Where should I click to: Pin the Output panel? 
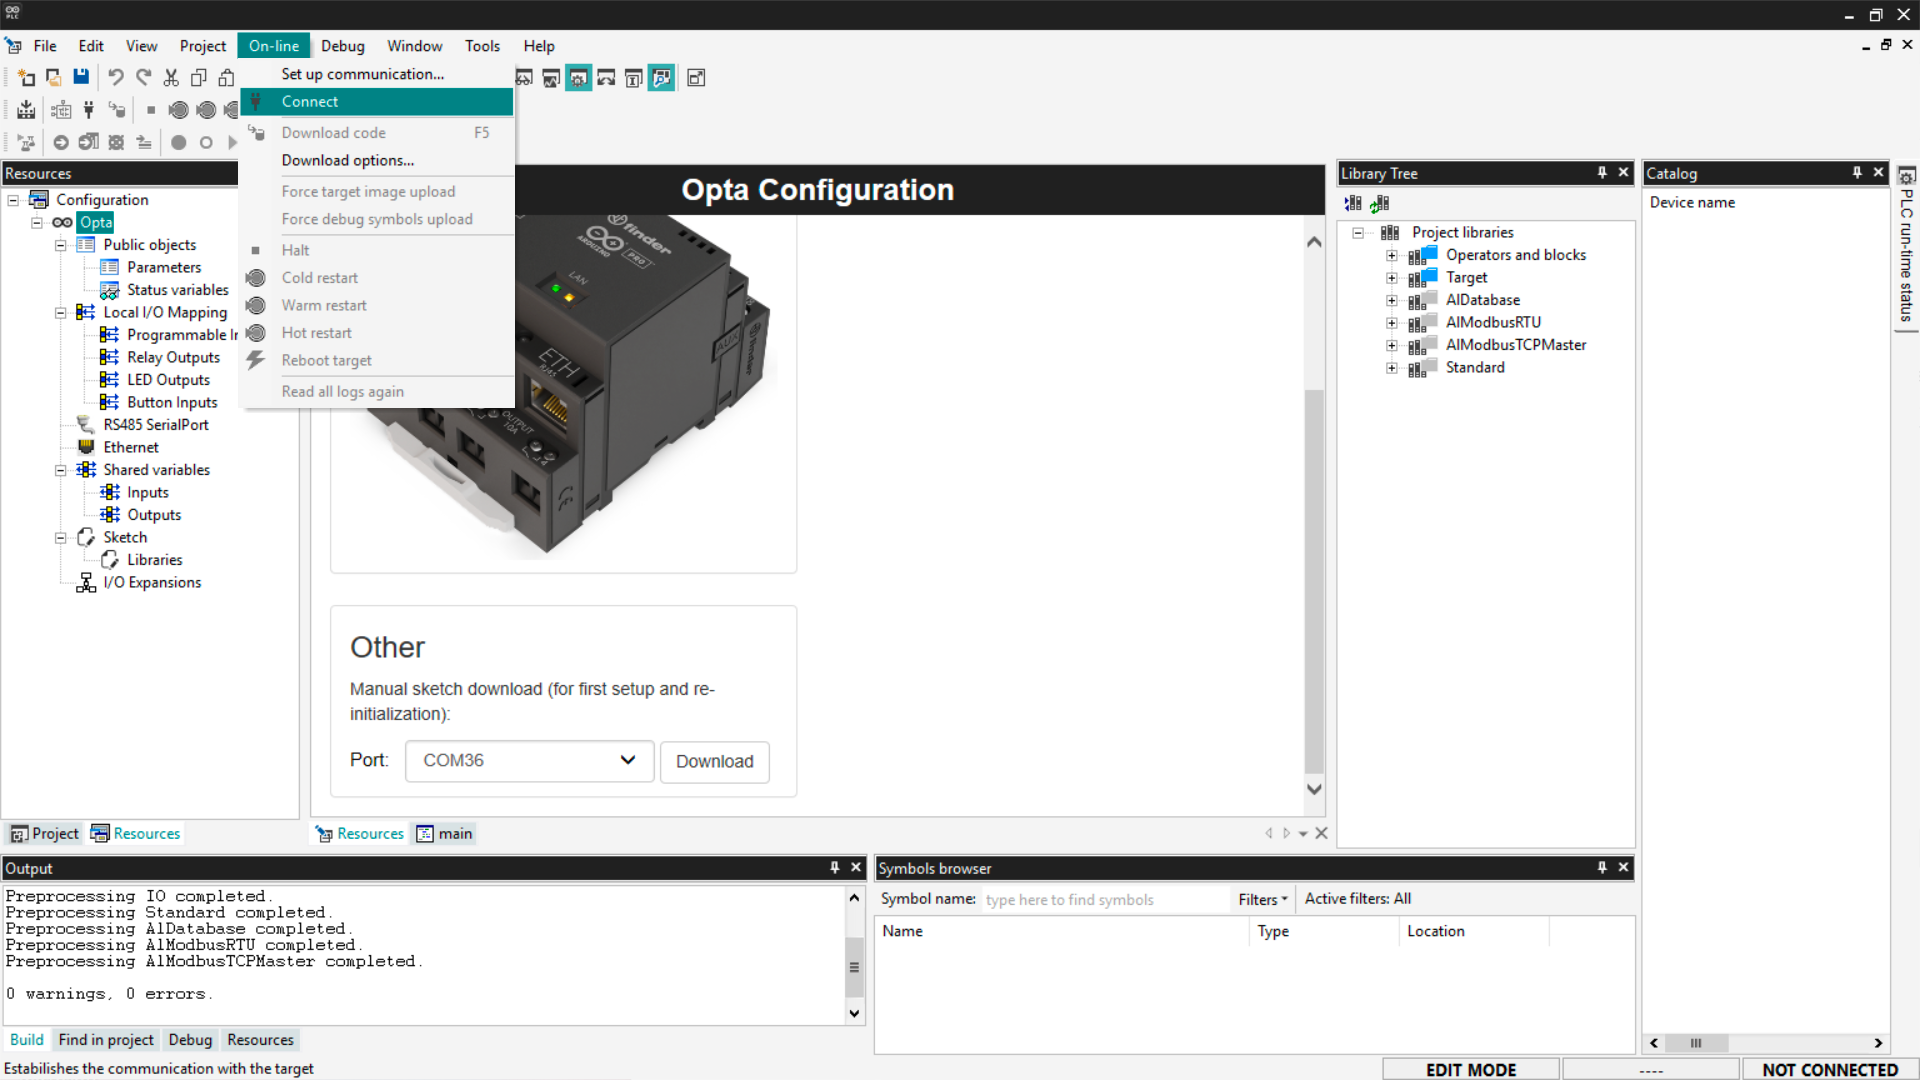(834, 868)
